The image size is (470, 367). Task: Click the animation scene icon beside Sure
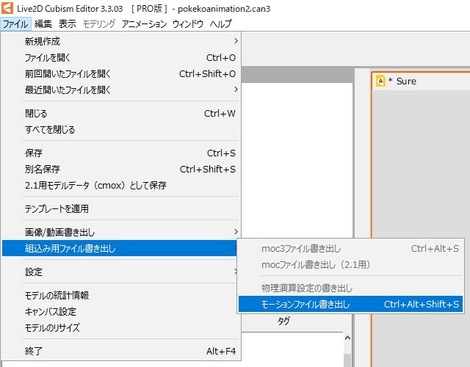coord(380,81)
